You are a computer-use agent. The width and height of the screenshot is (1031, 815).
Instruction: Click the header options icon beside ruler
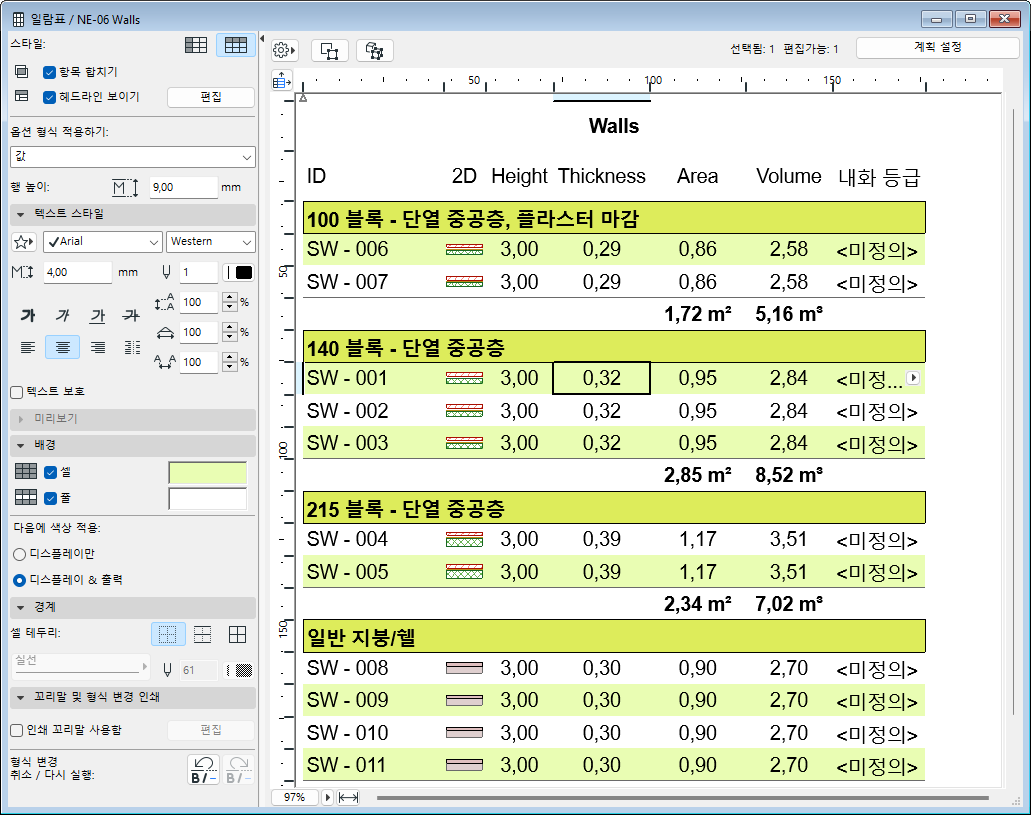282,82
